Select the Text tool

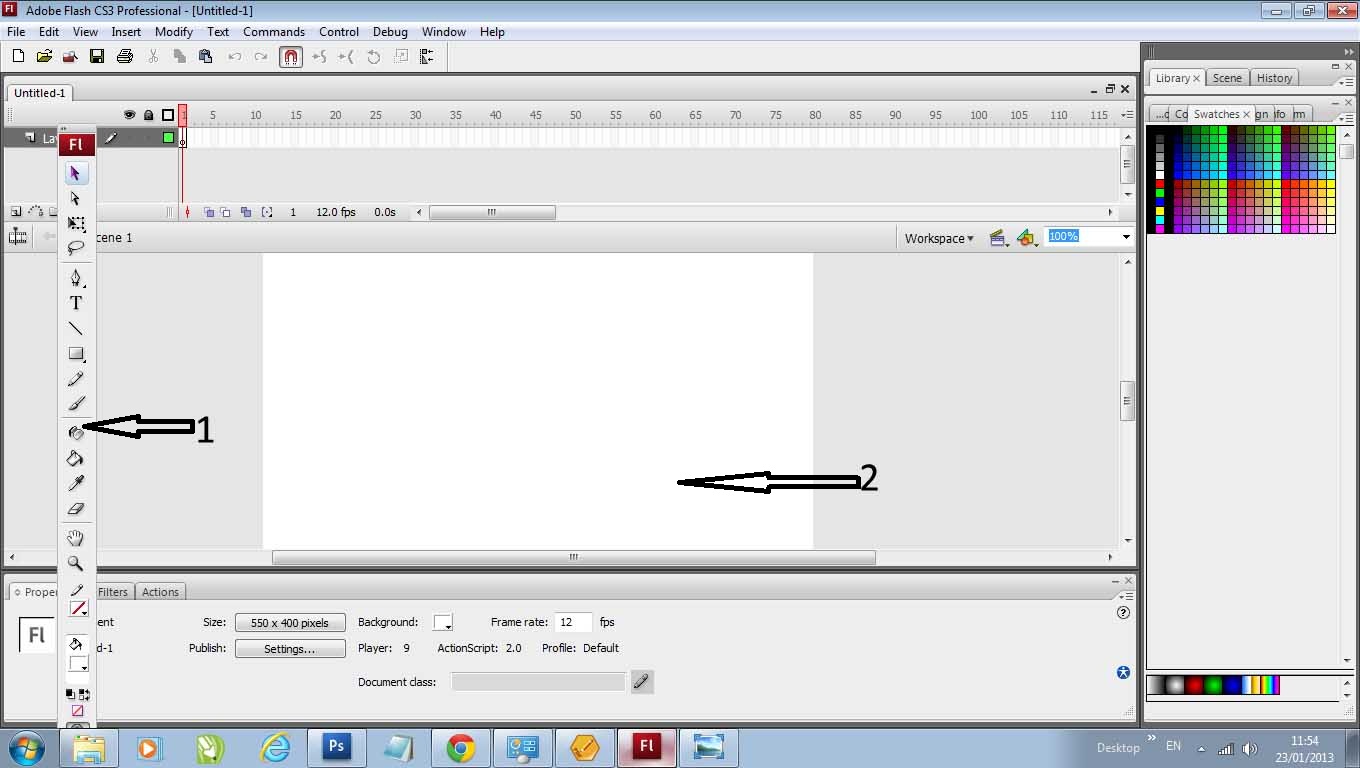(75, 303)
